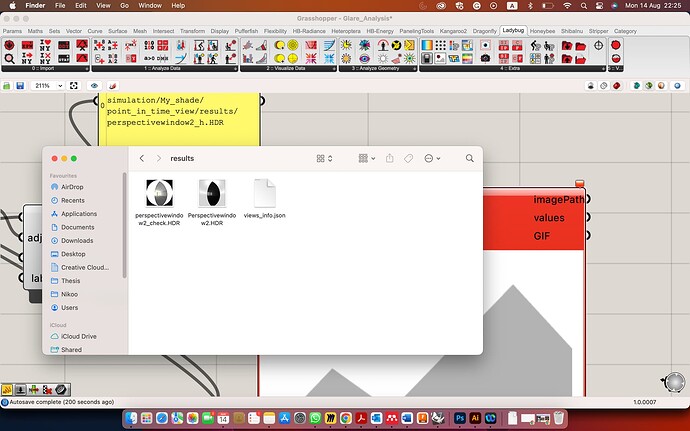Pick the purple eye view analysis icon

(x=364, y=58)
